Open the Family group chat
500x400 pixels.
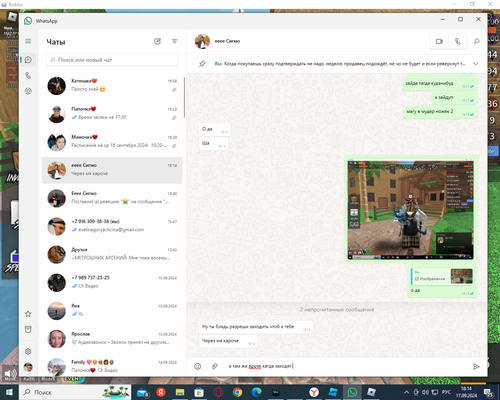click(x=112, y=366)
